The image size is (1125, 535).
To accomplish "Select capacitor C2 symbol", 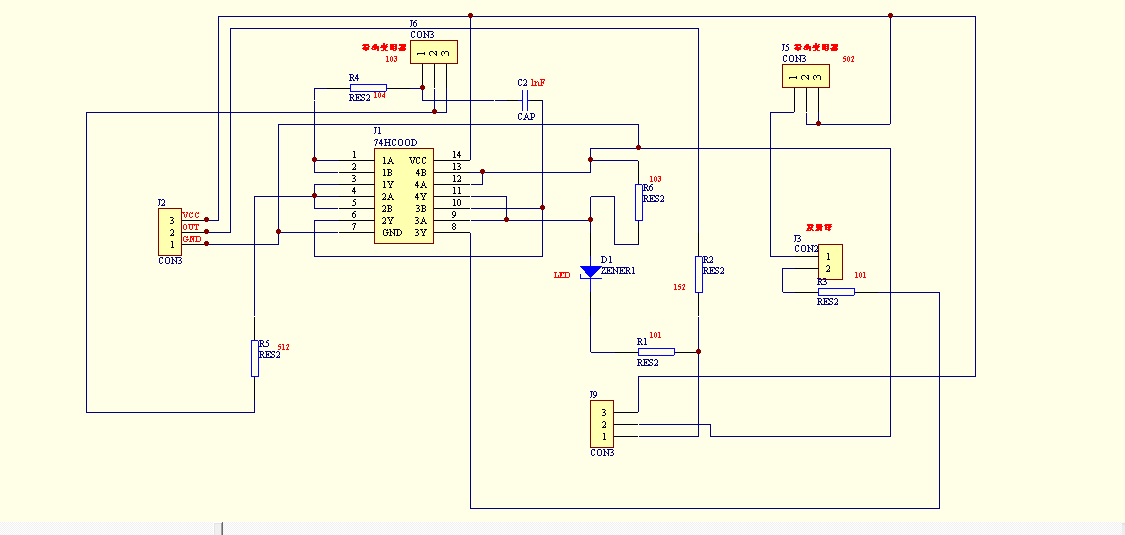I will (x=524, y=100).
